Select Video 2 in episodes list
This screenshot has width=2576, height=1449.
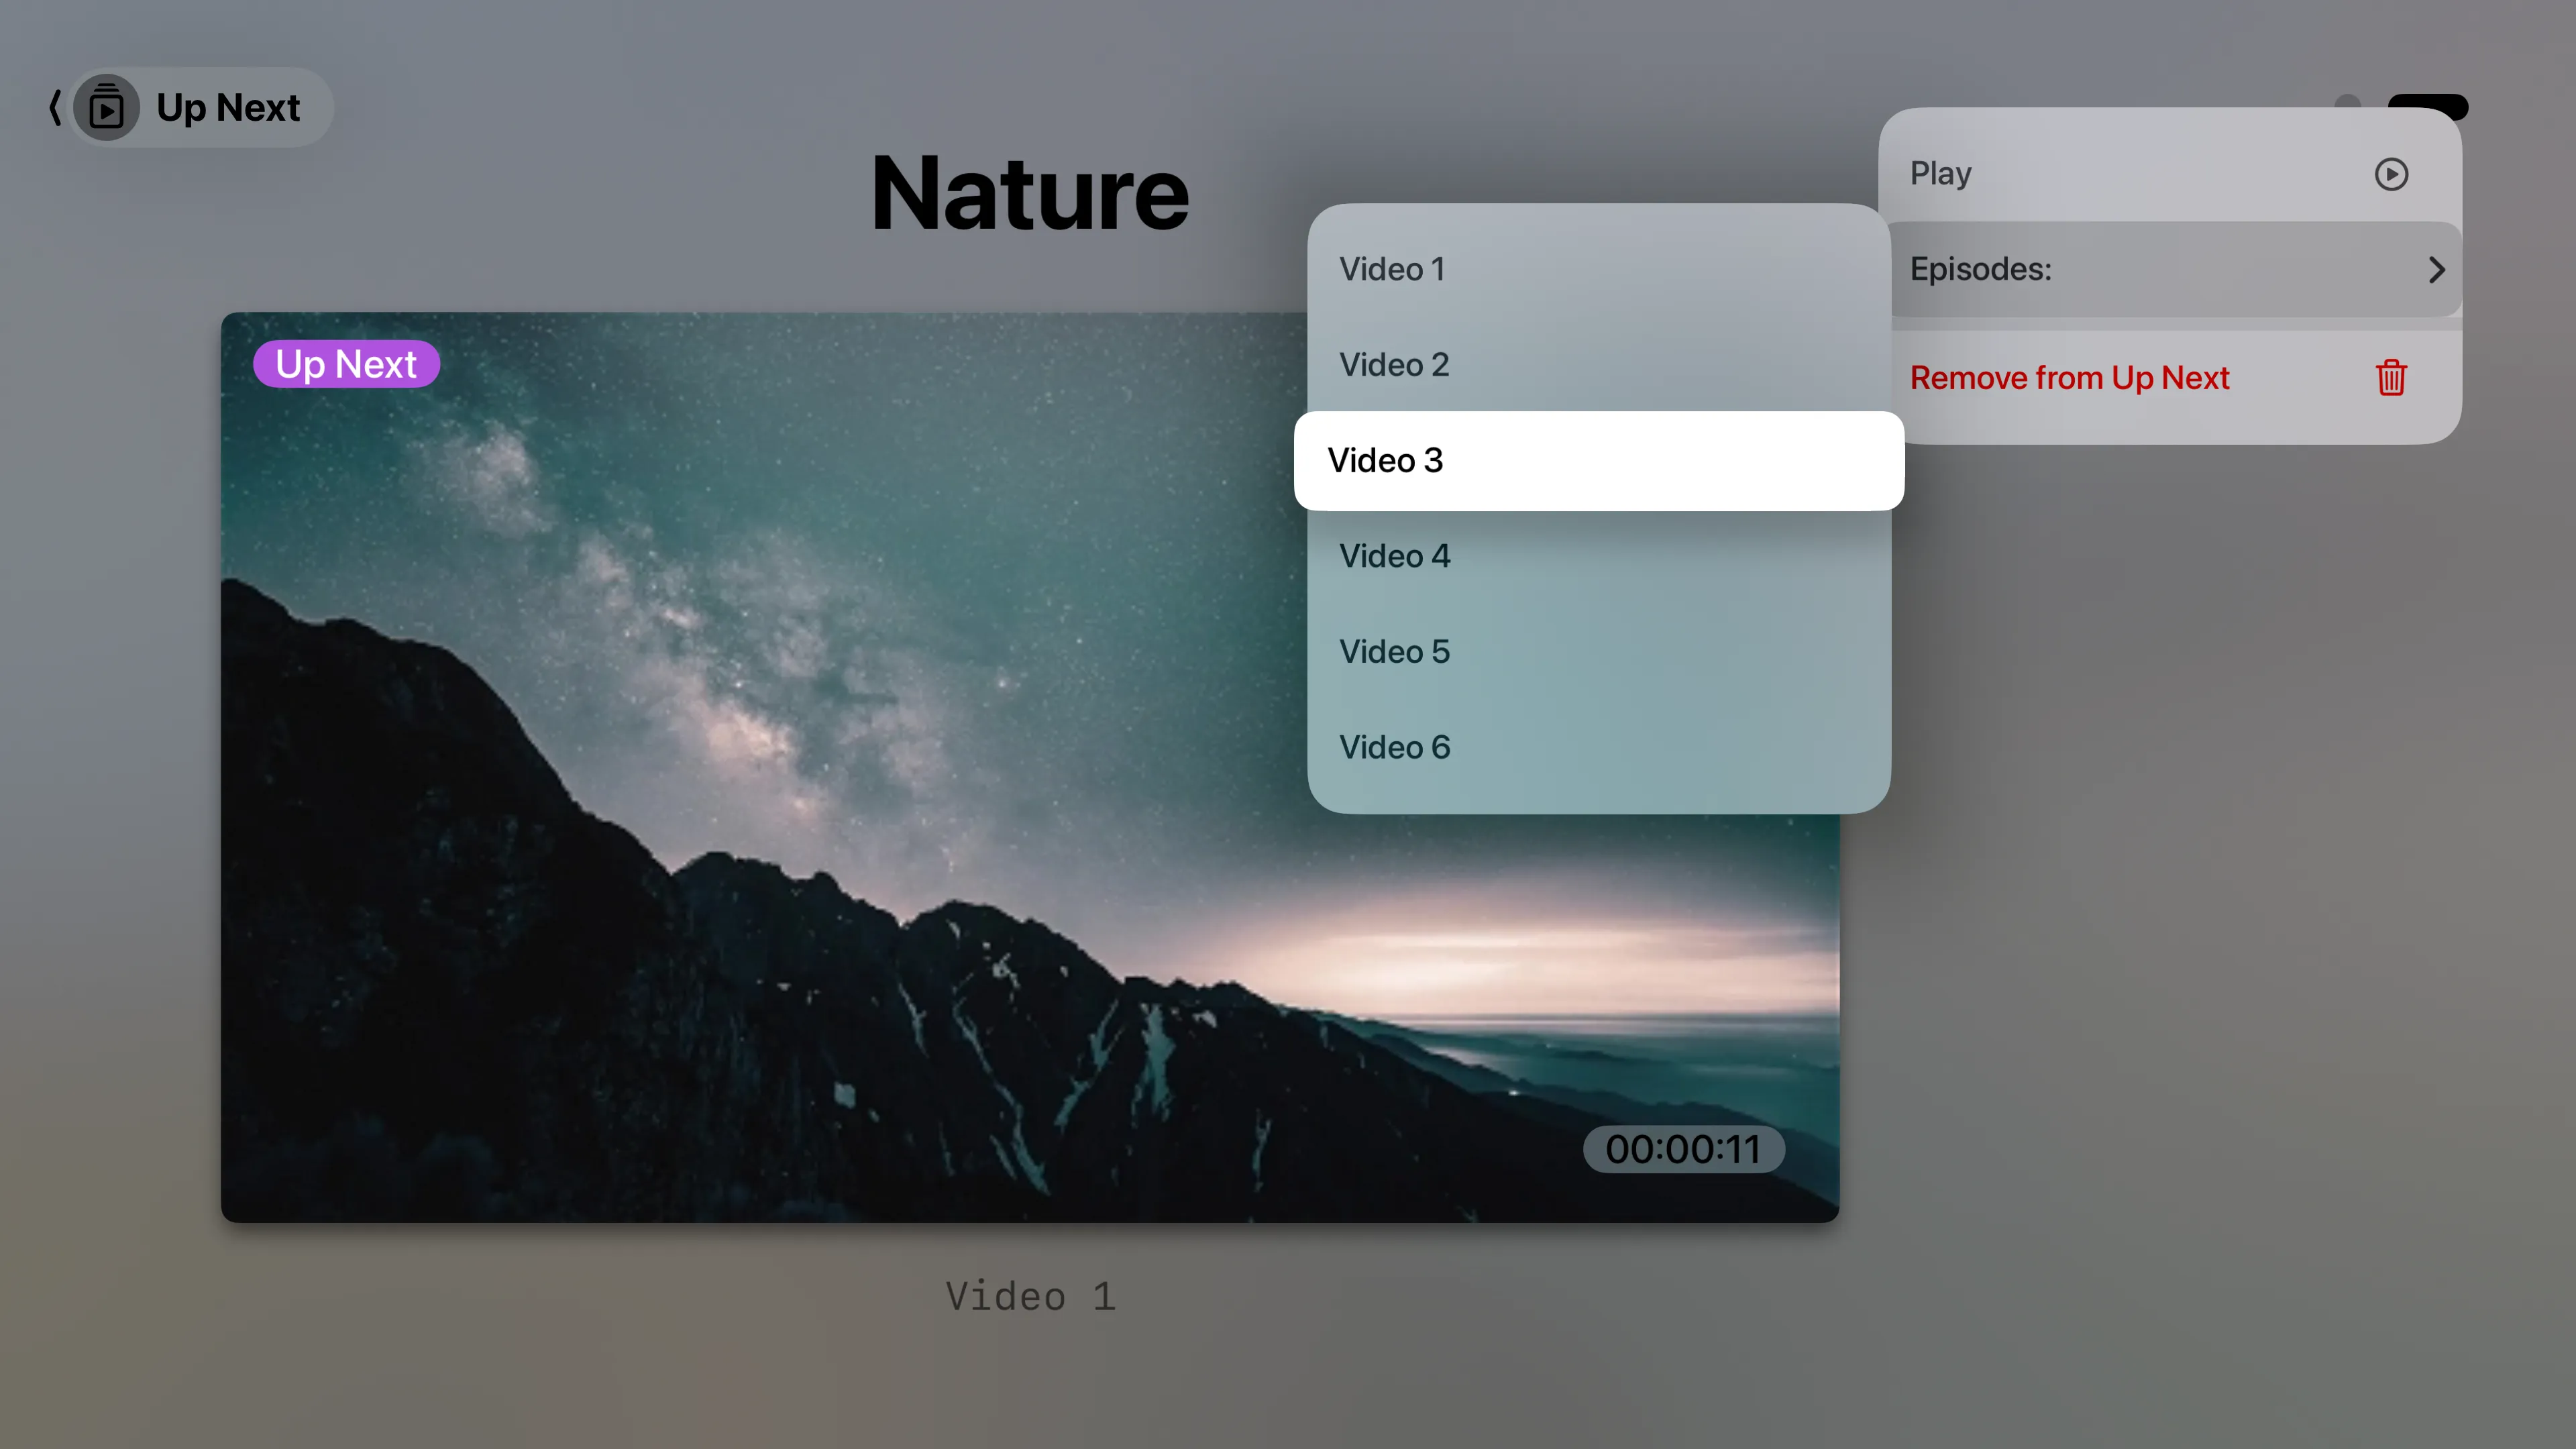click(x=1394, y=365)
